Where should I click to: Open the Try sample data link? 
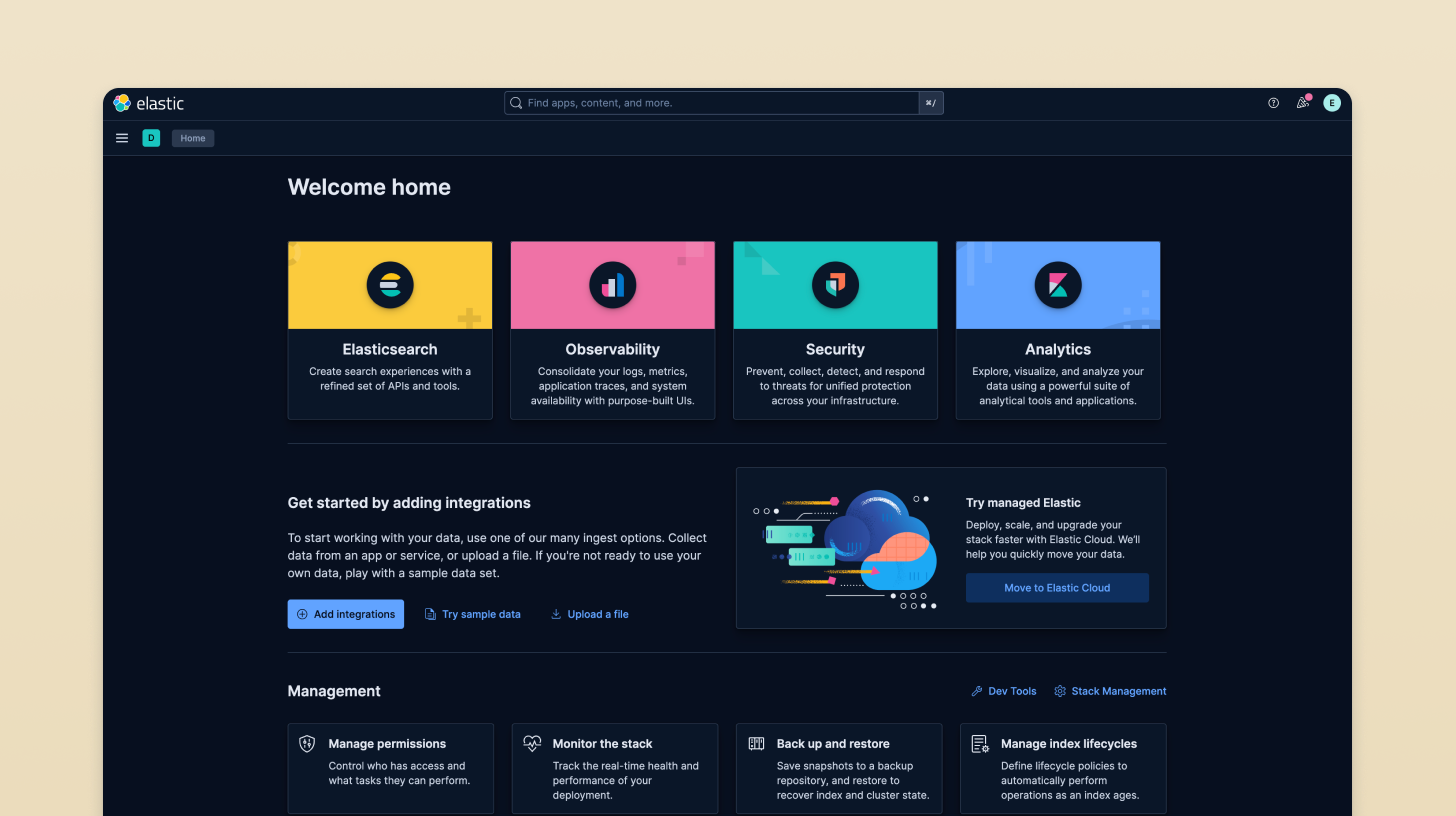pyautogui.click(x=473, y=614)
